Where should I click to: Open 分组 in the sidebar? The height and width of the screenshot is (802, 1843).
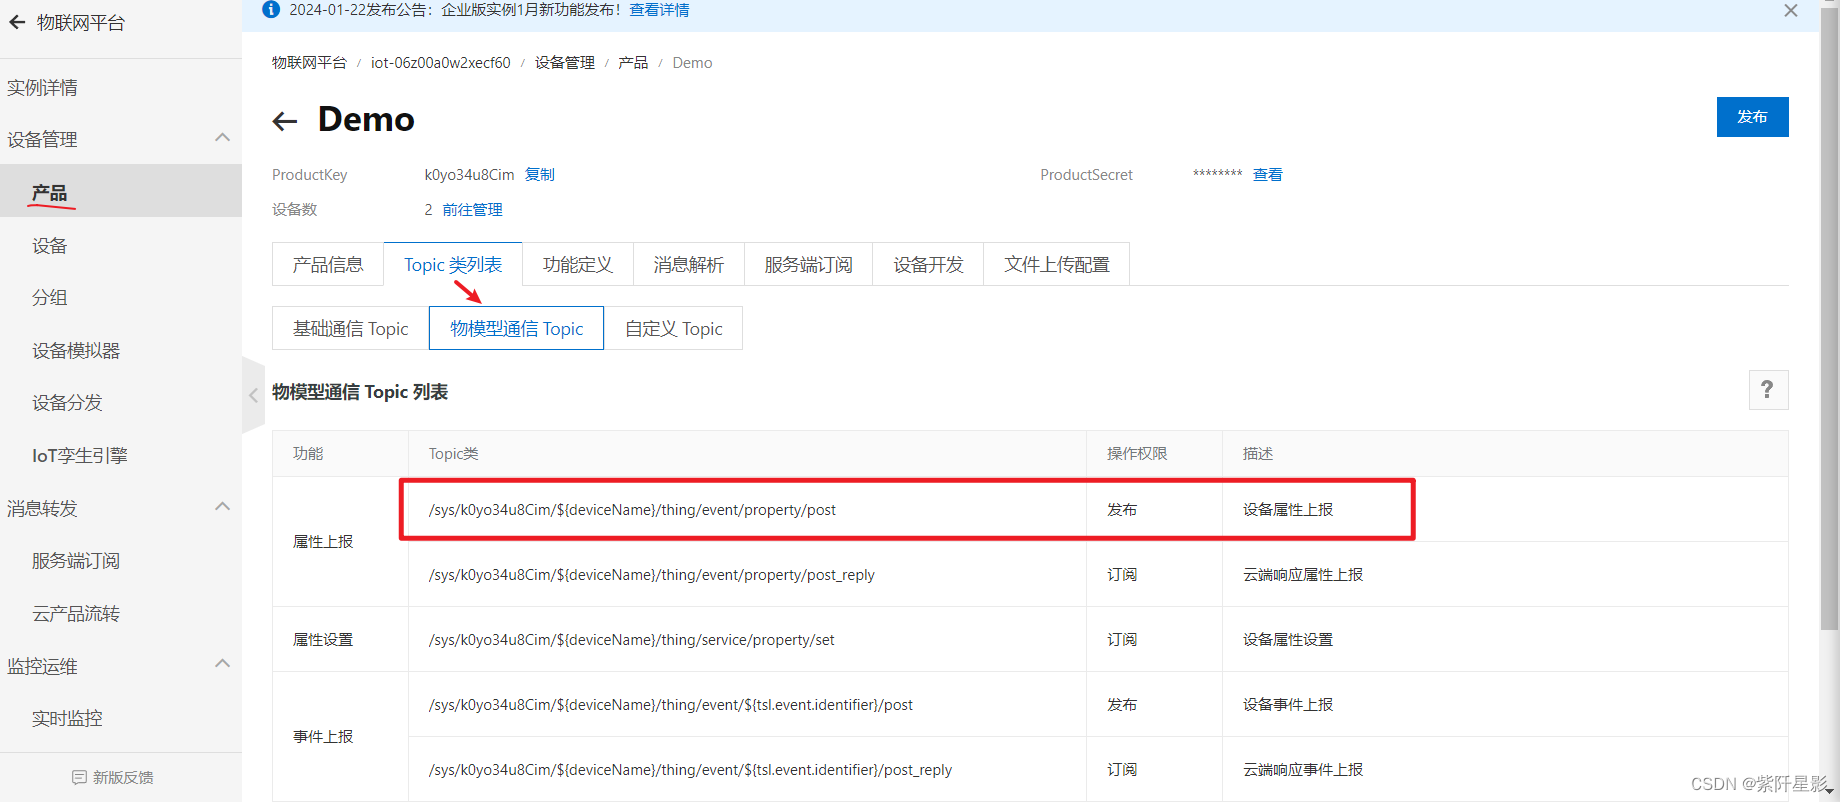point(49,298)
